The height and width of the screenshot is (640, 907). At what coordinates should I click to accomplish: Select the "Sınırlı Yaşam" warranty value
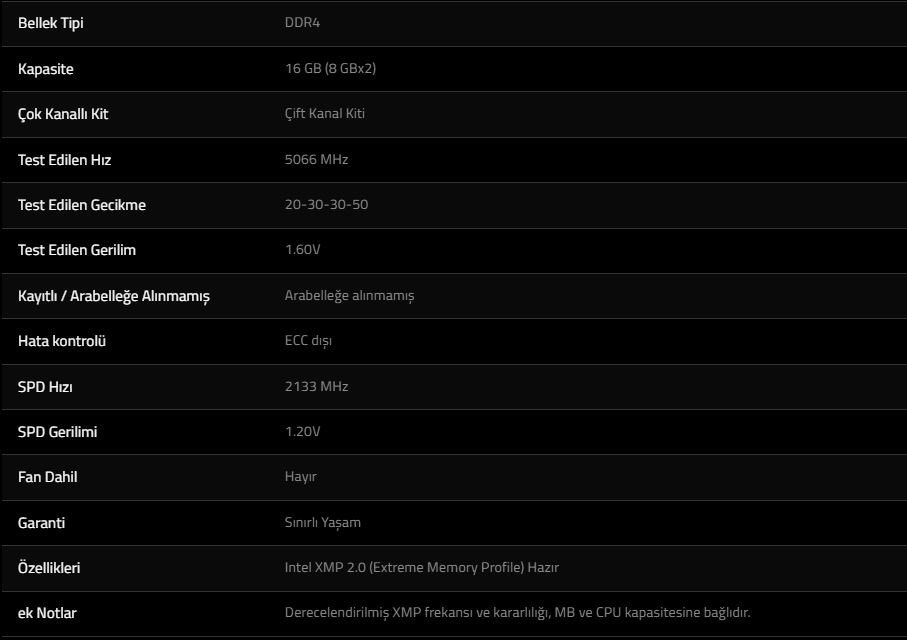point(323,523)
